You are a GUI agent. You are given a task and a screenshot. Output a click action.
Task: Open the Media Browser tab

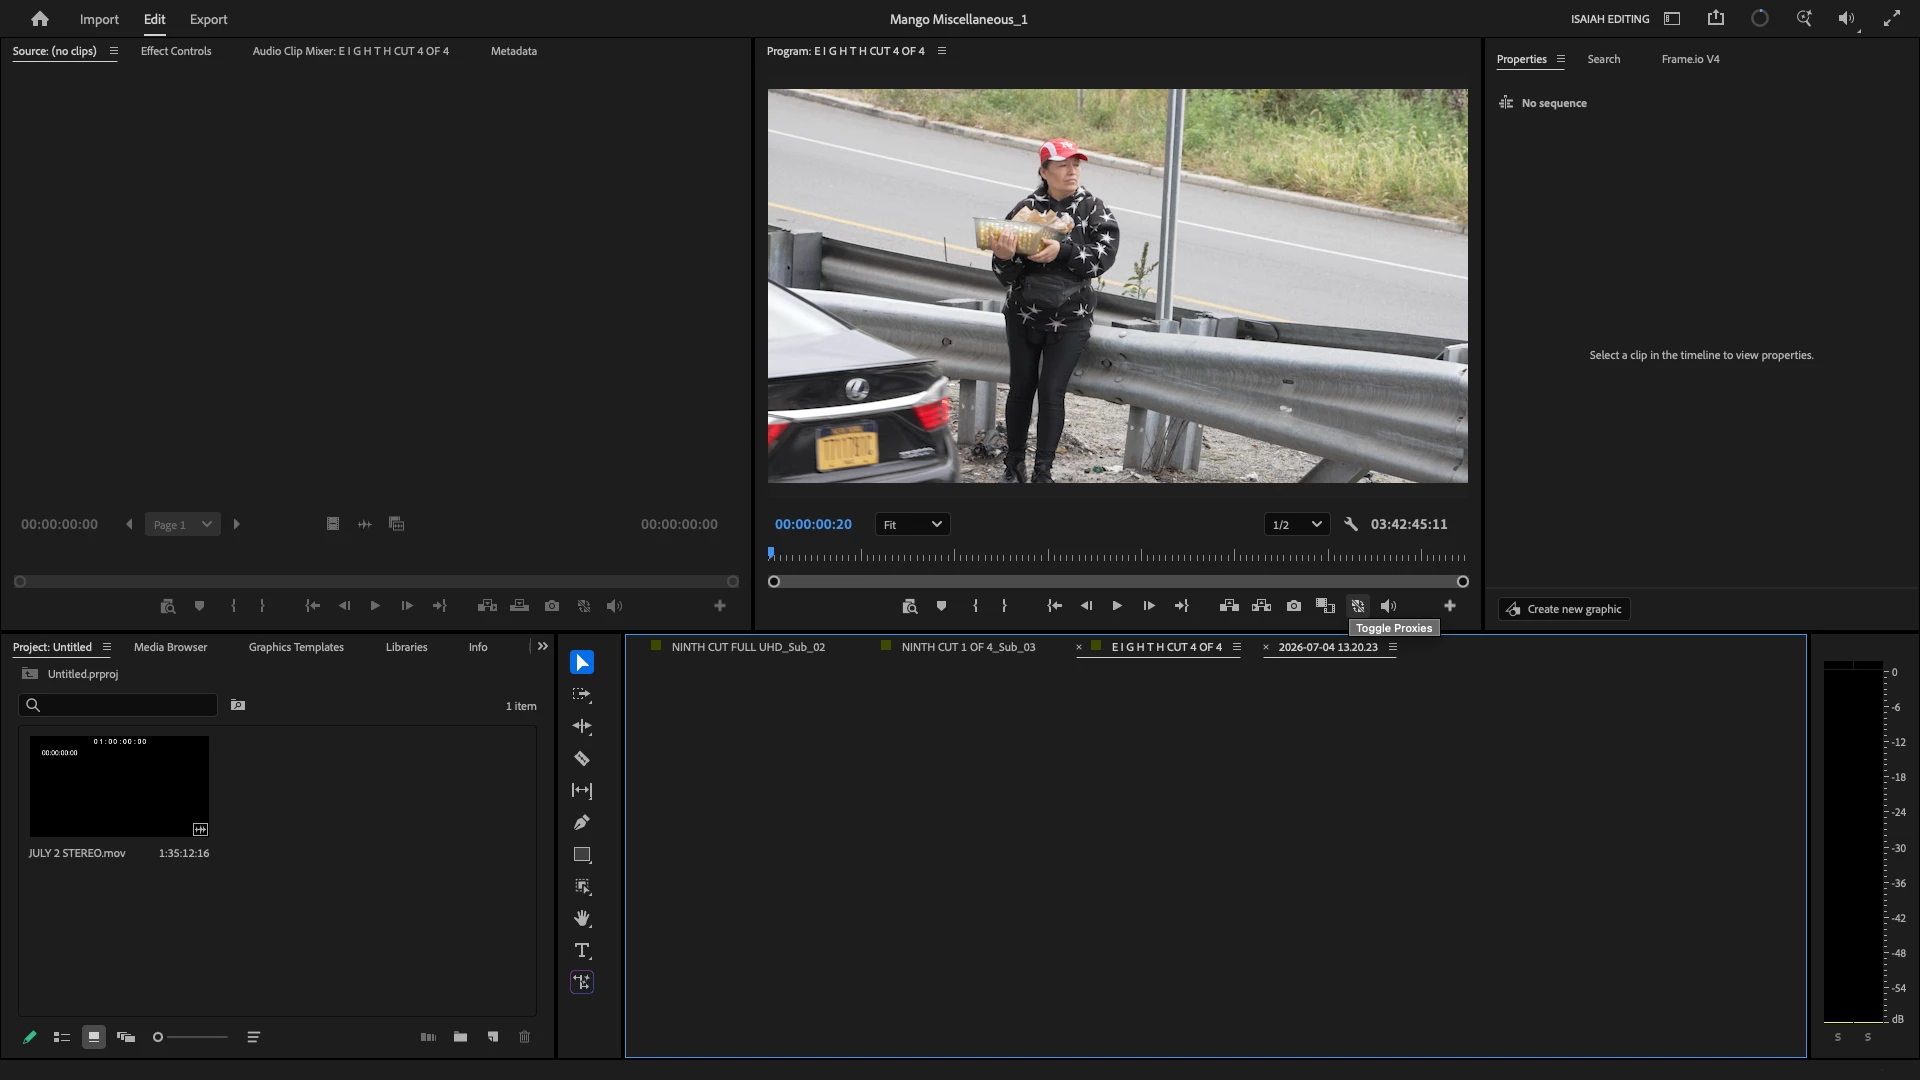pyautogui.click(x=170, y=647)
